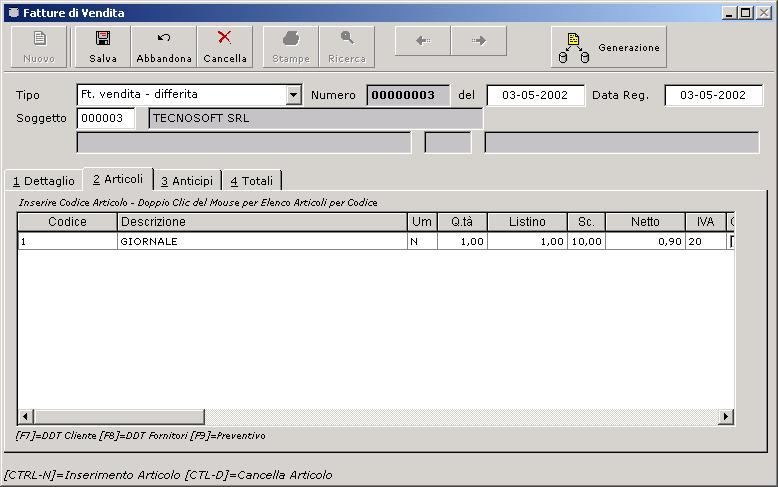Go to previous record arrow
The width and height of the screenshot is (778, 487).
tap(423, 41)
